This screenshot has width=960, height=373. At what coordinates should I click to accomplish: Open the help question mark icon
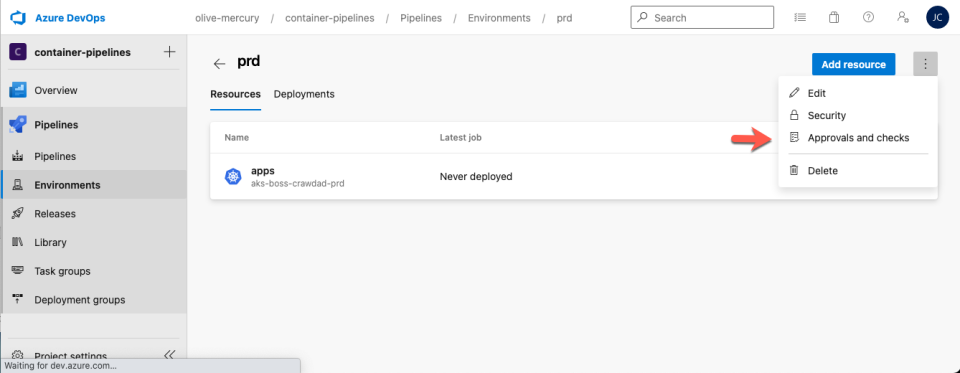tap(868, 17)
